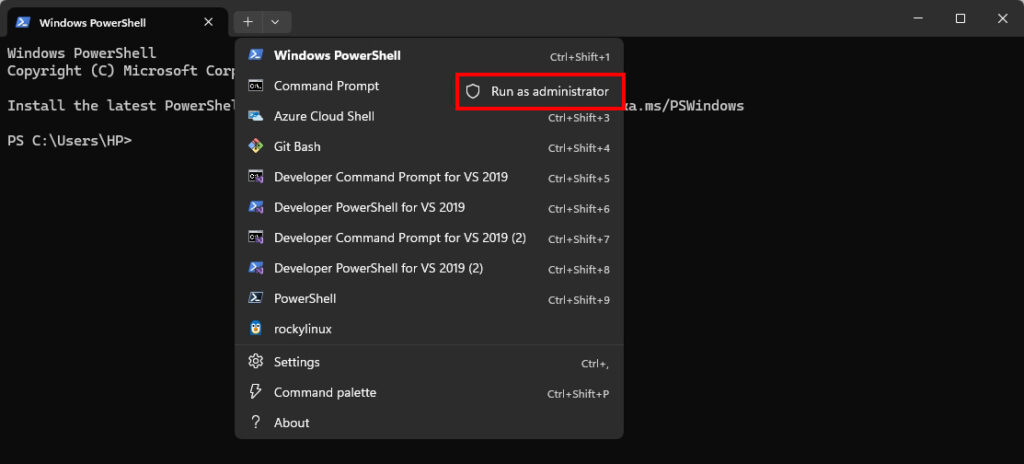Screen dimensions: 1024x464
Task: Click the Ctrl+Shift+9 shortcut label
Action: 579,300
